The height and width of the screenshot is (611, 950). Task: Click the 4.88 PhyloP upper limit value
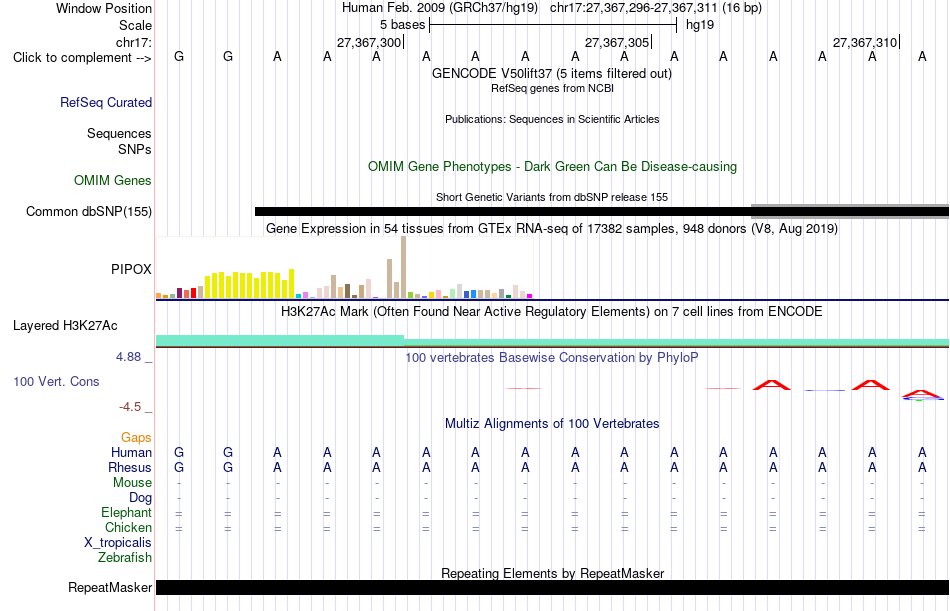point(128,357)
